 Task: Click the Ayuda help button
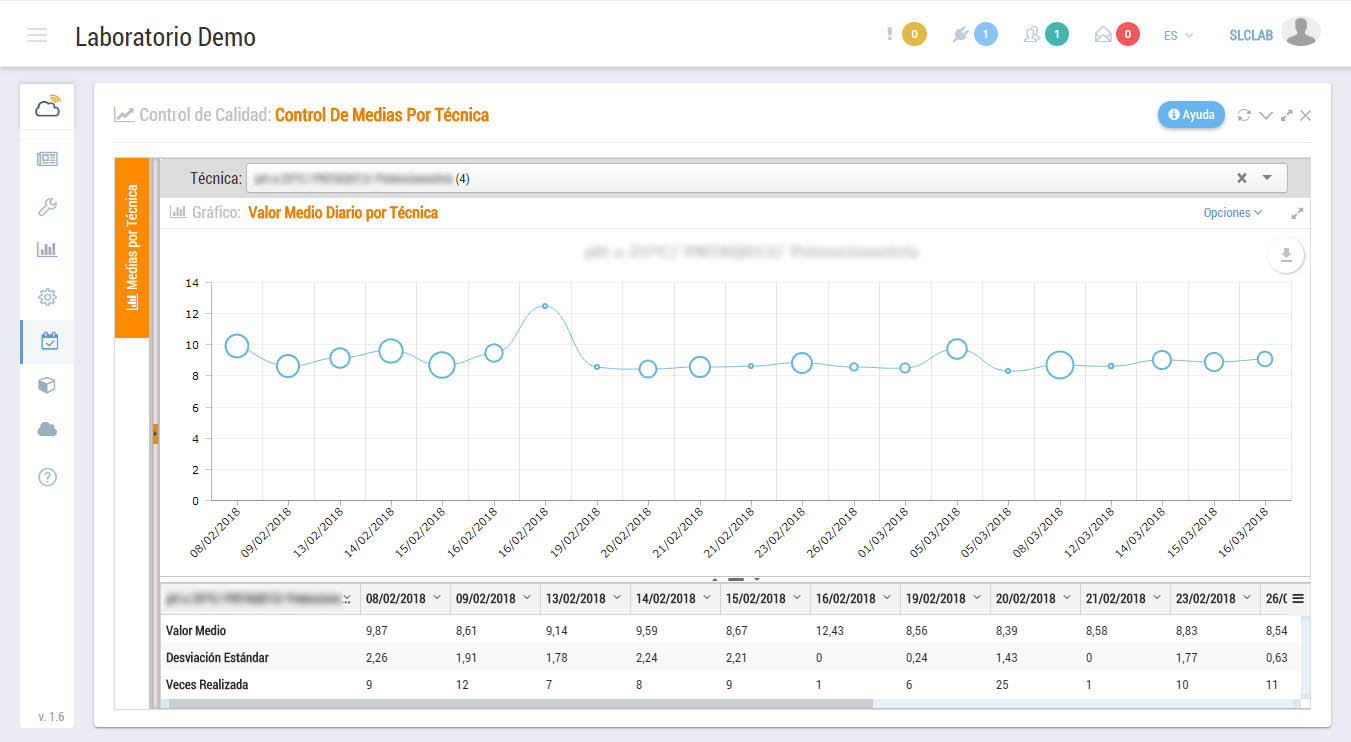pyautogui.click(x=1191, y=115)
